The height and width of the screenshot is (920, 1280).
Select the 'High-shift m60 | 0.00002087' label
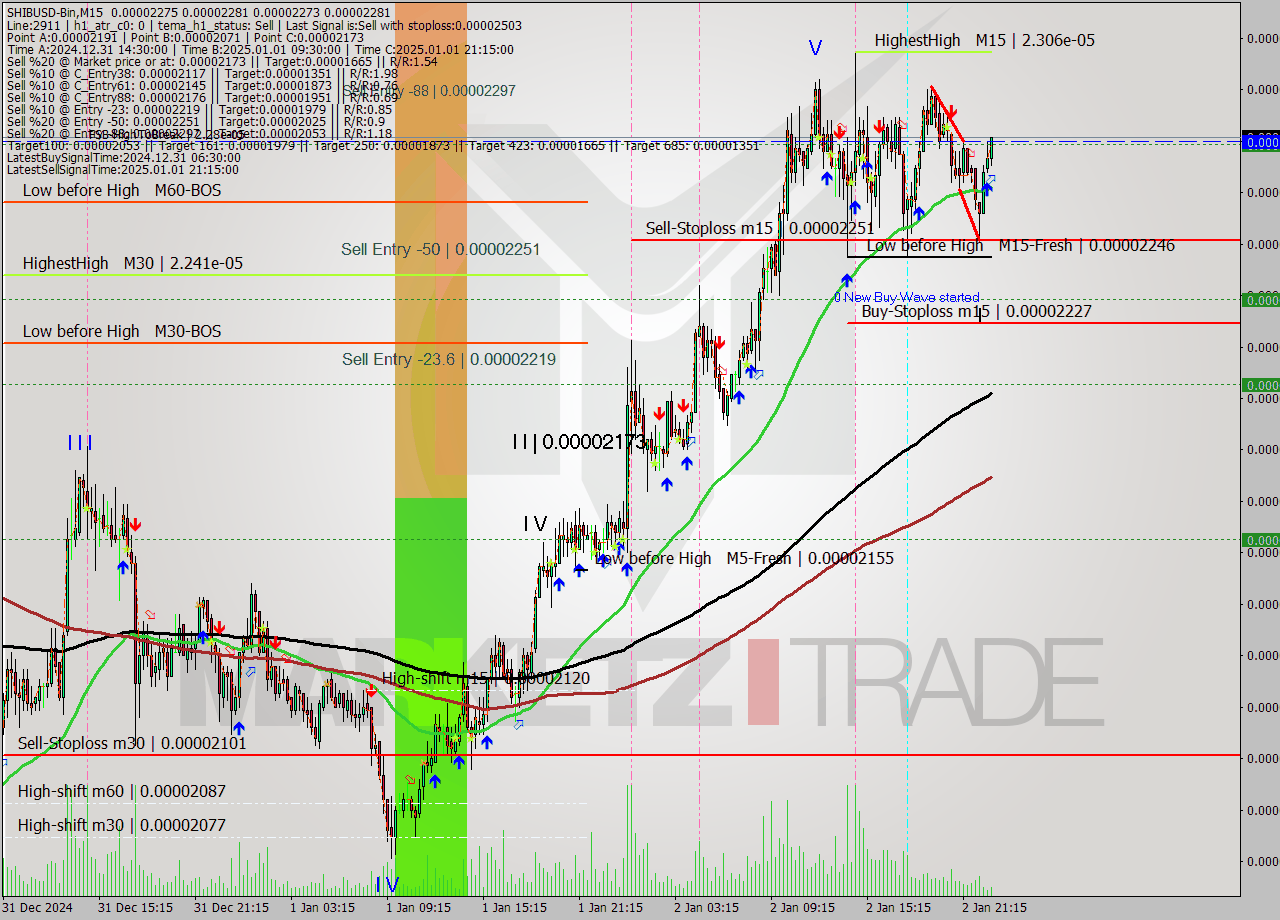[x=121, y=791]
